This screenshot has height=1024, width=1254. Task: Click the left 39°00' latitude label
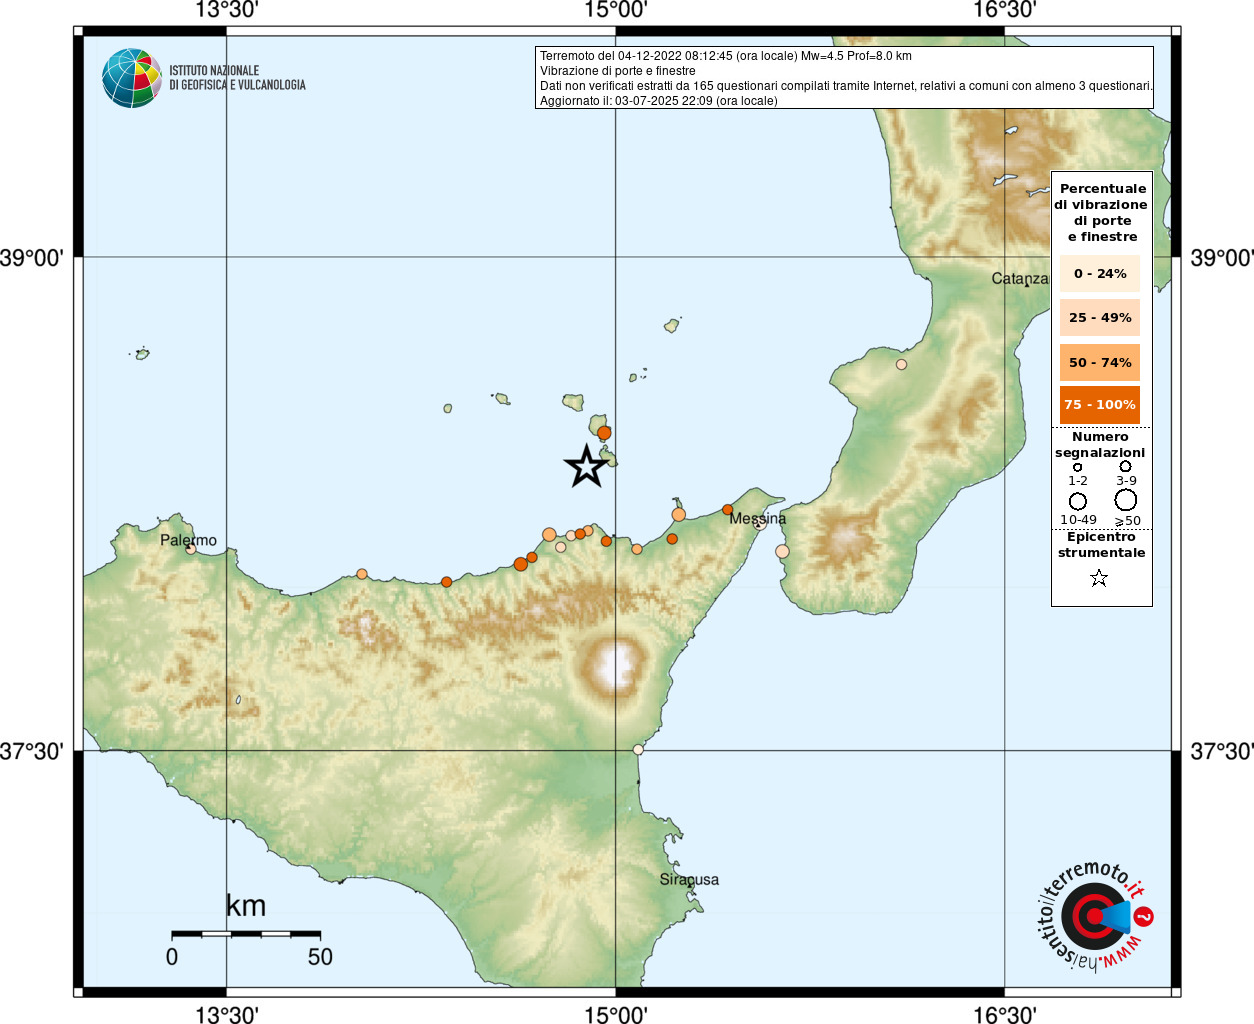tap(32, 258)
